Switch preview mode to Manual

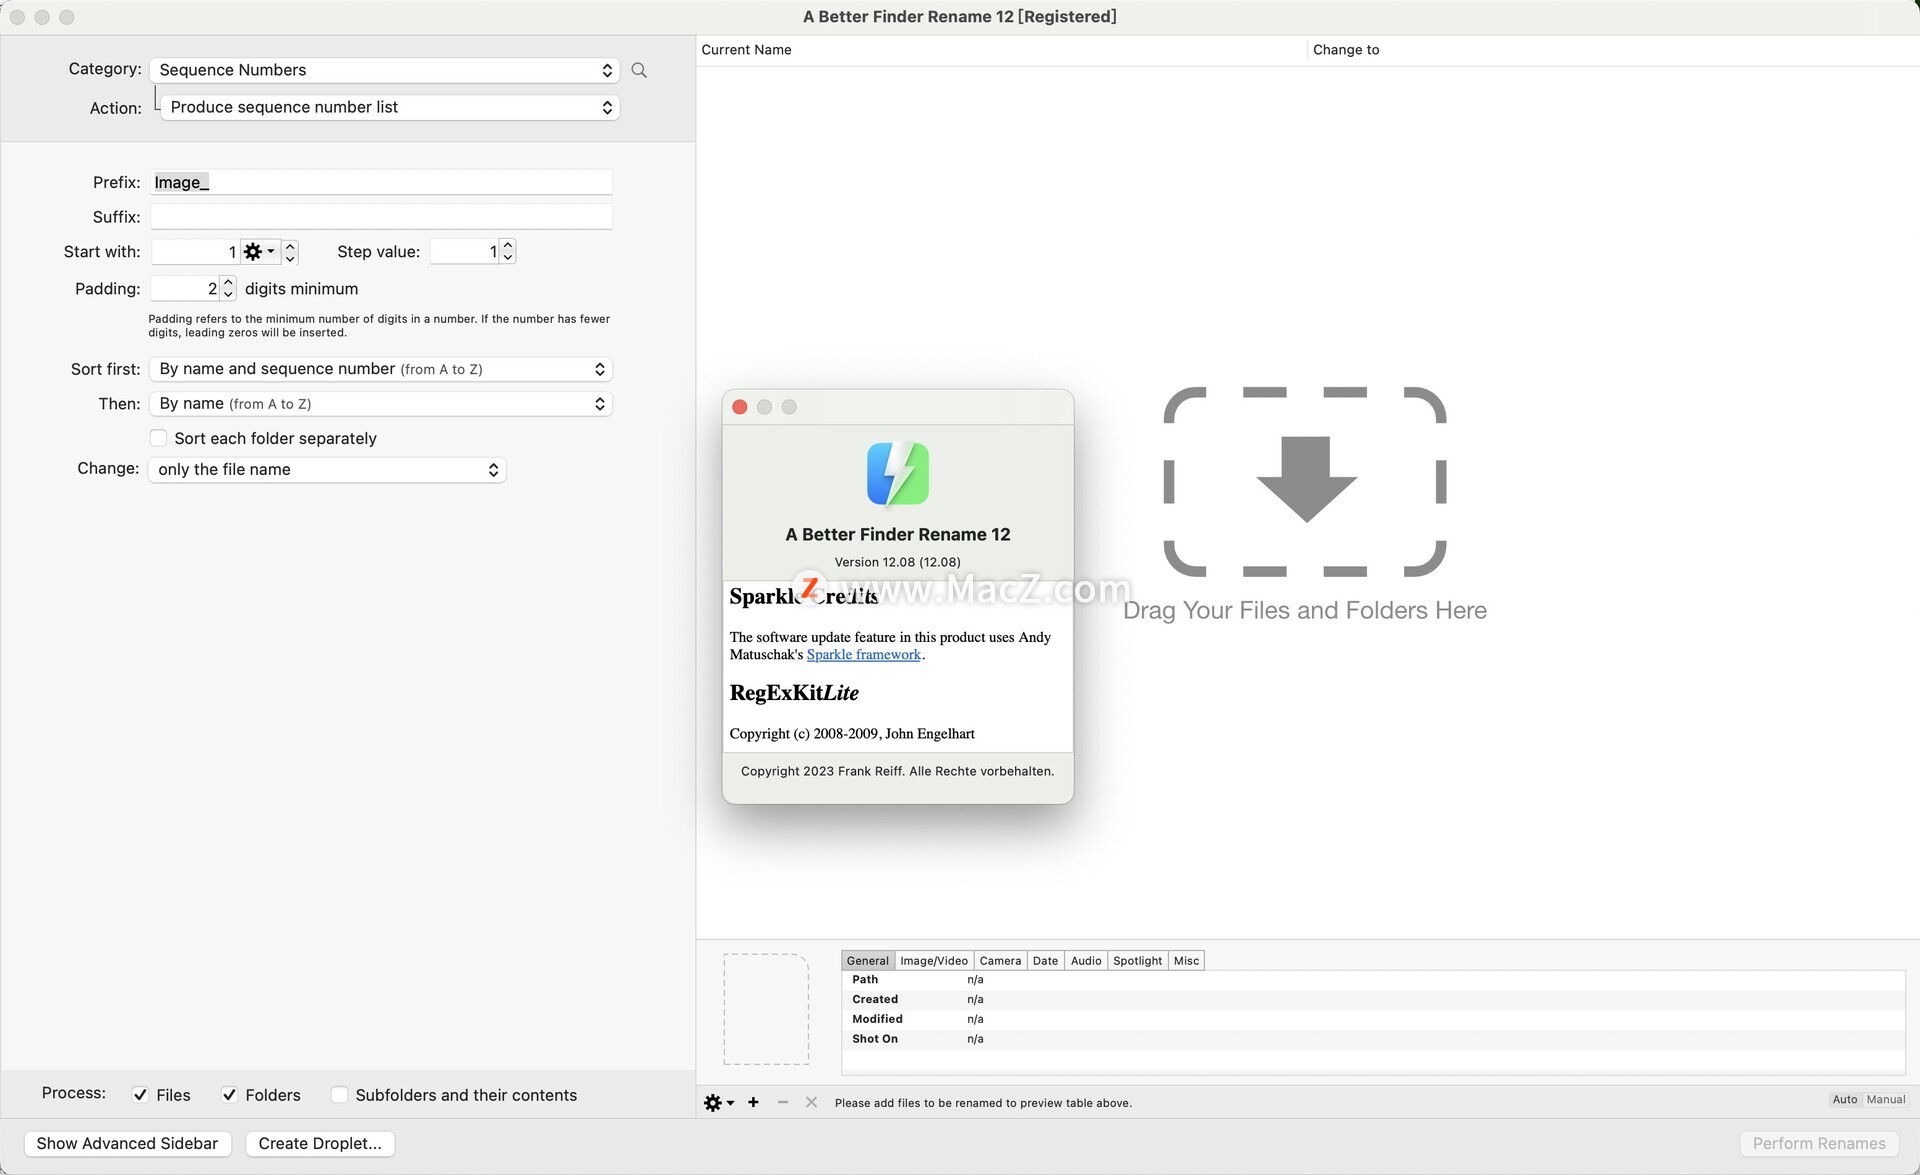[x=1885, y=1099]
